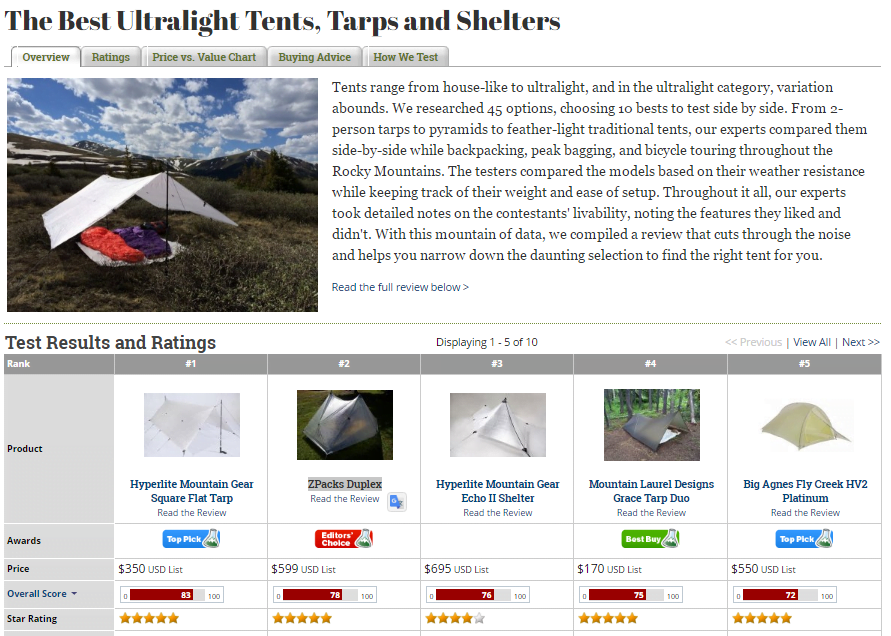Open the Mountain Laurel Designs Grace Tarp Duo link

[x=651, y=491]
